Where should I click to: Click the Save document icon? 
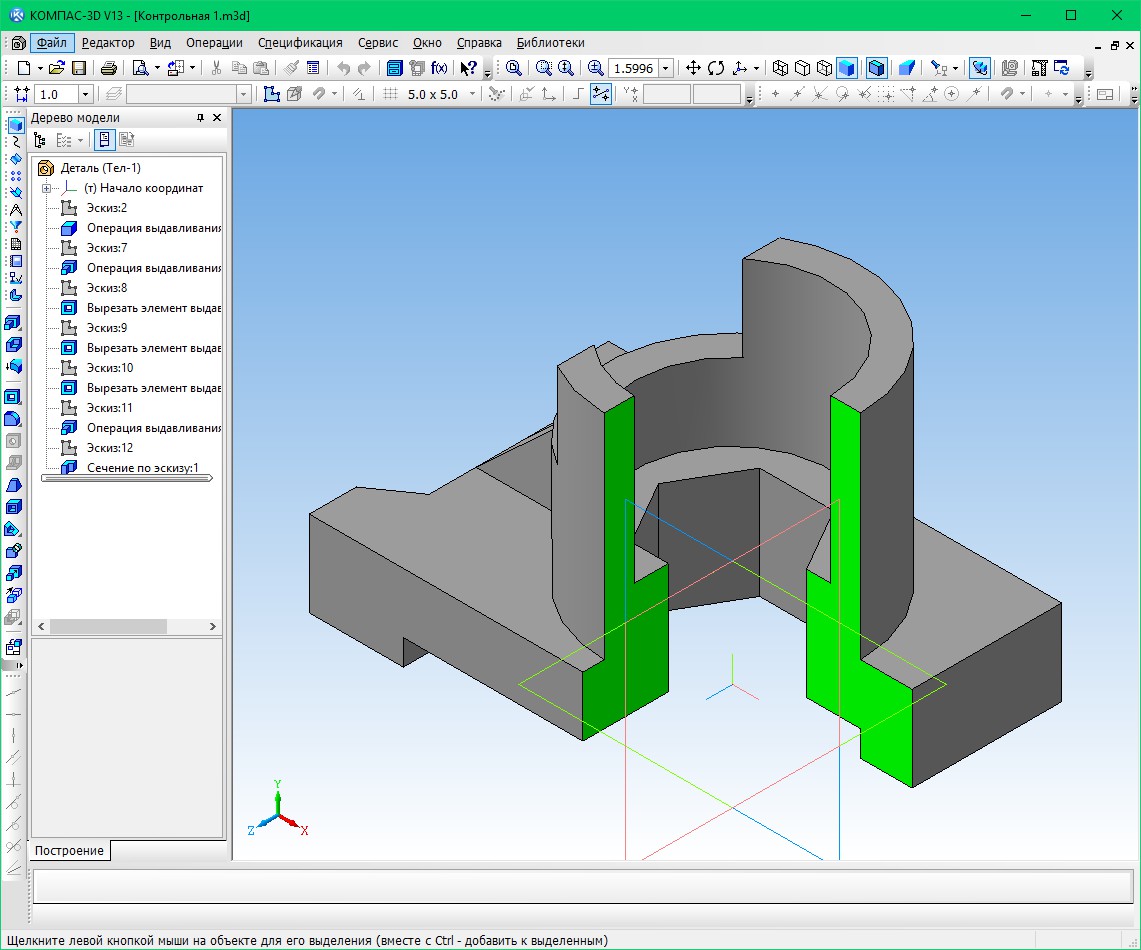point(78,68)
